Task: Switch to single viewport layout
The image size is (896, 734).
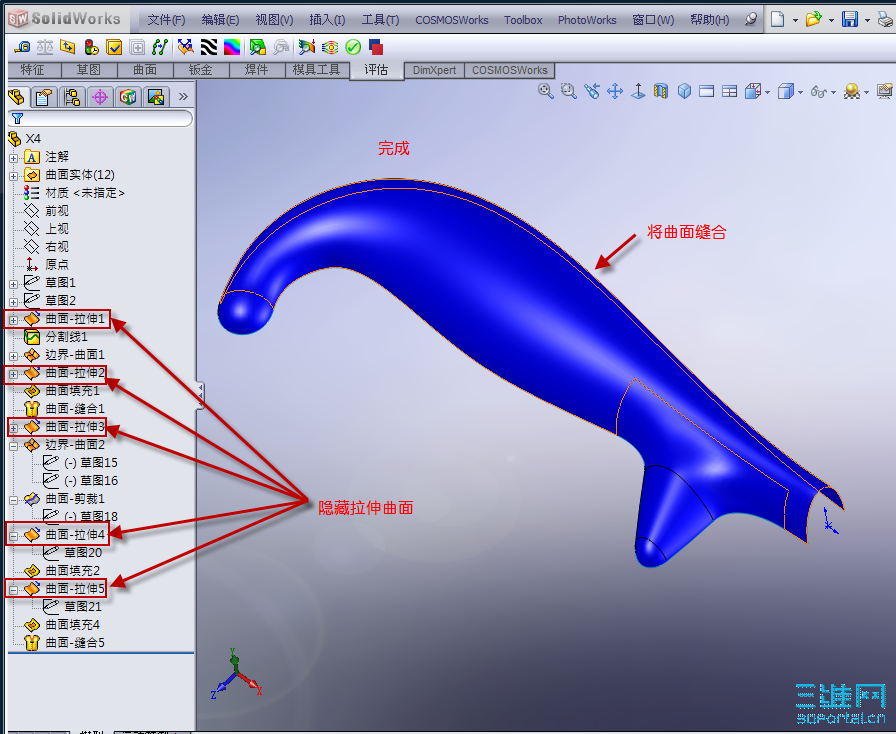Action: point(707,91)
